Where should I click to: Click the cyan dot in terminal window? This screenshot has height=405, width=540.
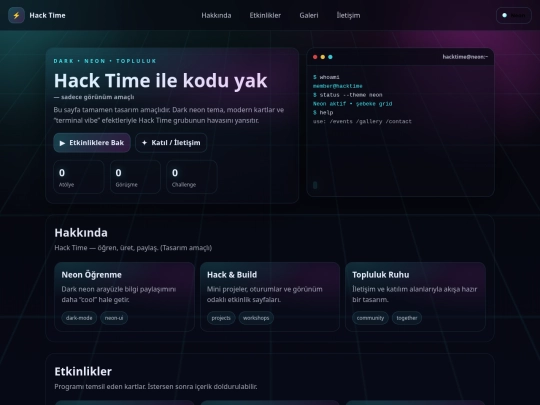pos(330,57)
